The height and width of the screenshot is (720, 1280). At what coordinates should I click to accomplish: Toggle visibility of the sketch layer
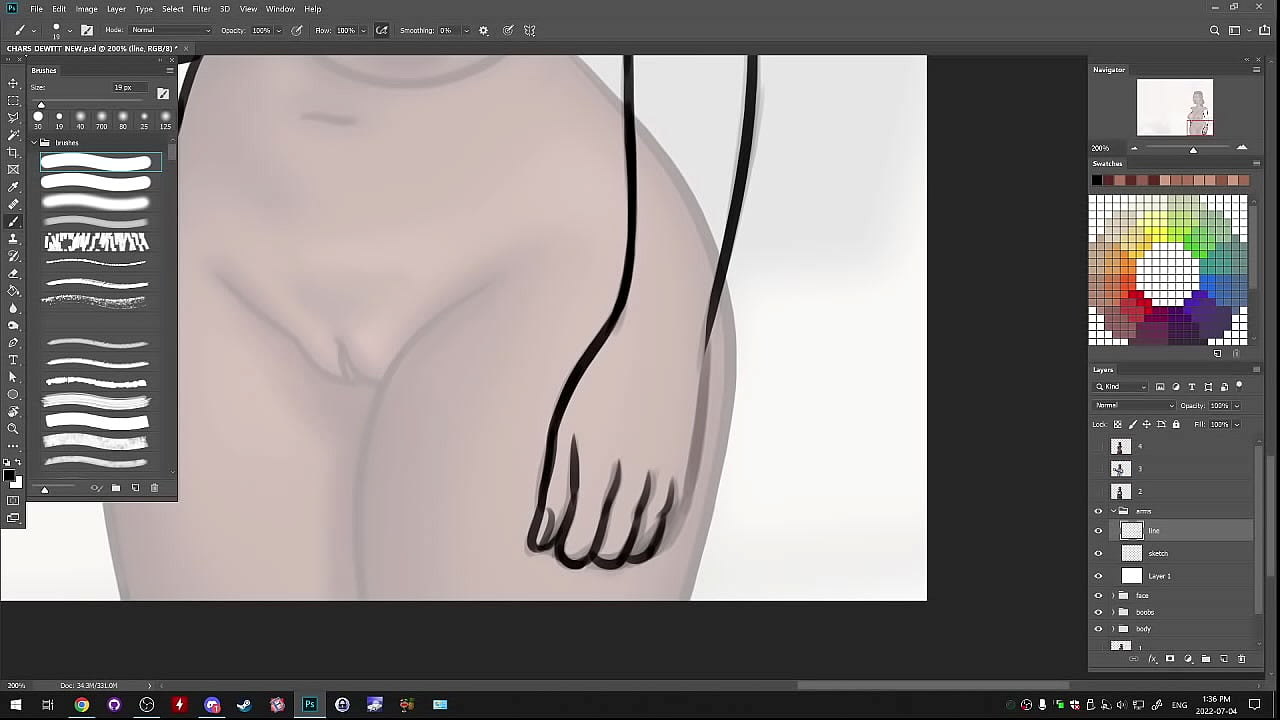(x=1098, y=553)
